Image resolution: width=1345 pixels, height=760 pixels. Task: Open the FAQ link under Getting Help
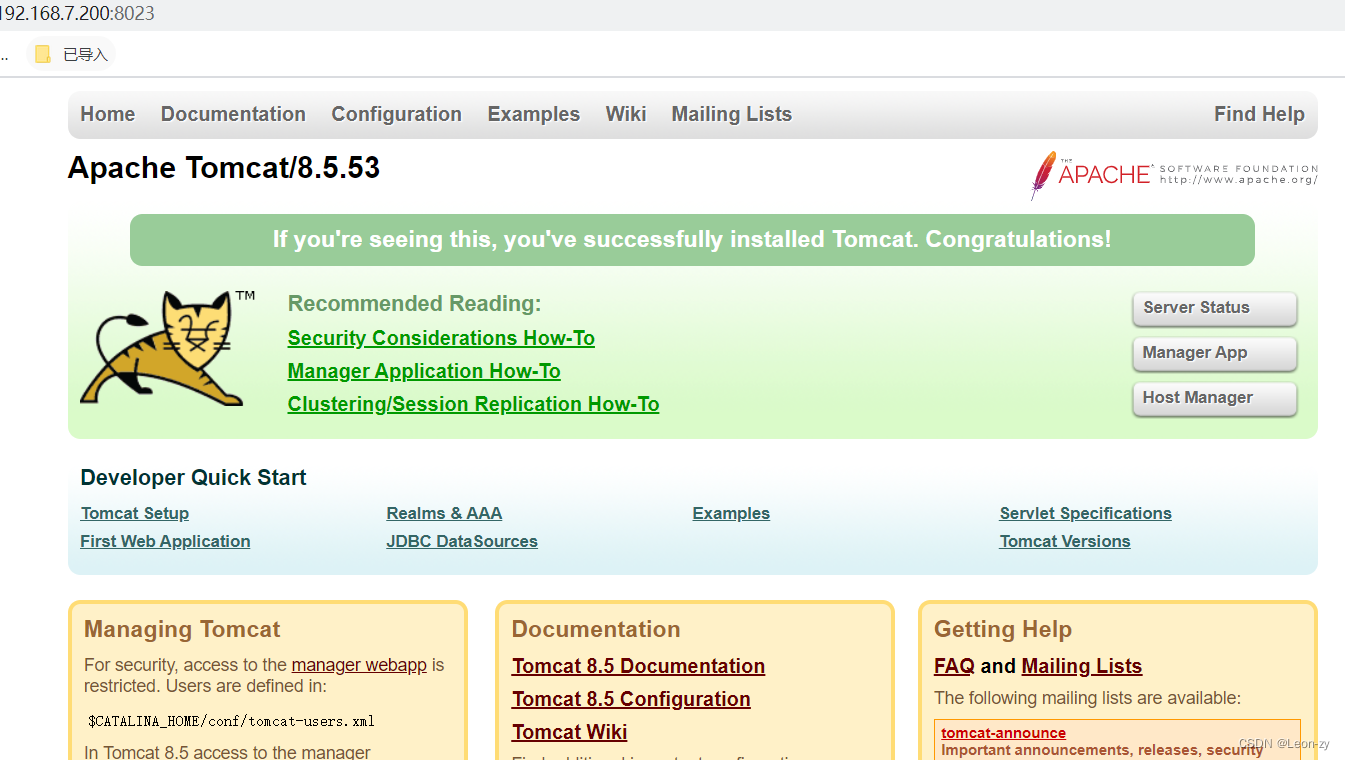(954, 666)
